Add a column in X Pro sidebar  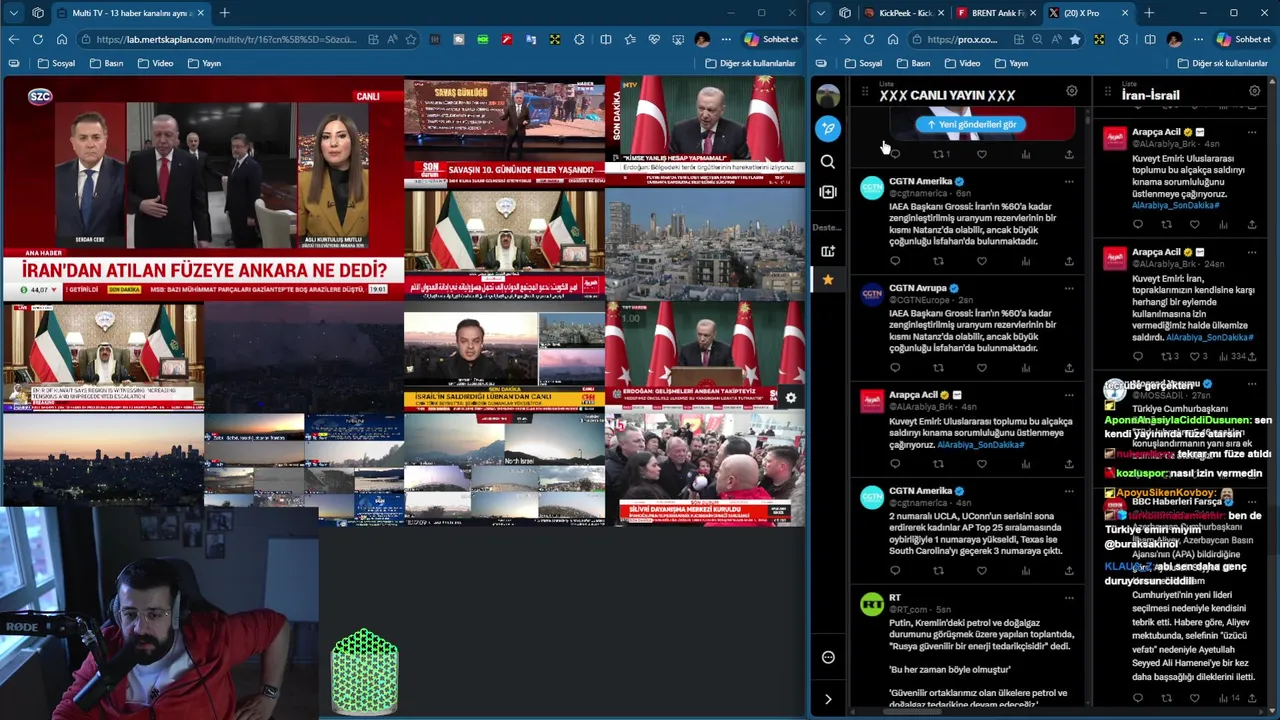click(x=828, y=192)
